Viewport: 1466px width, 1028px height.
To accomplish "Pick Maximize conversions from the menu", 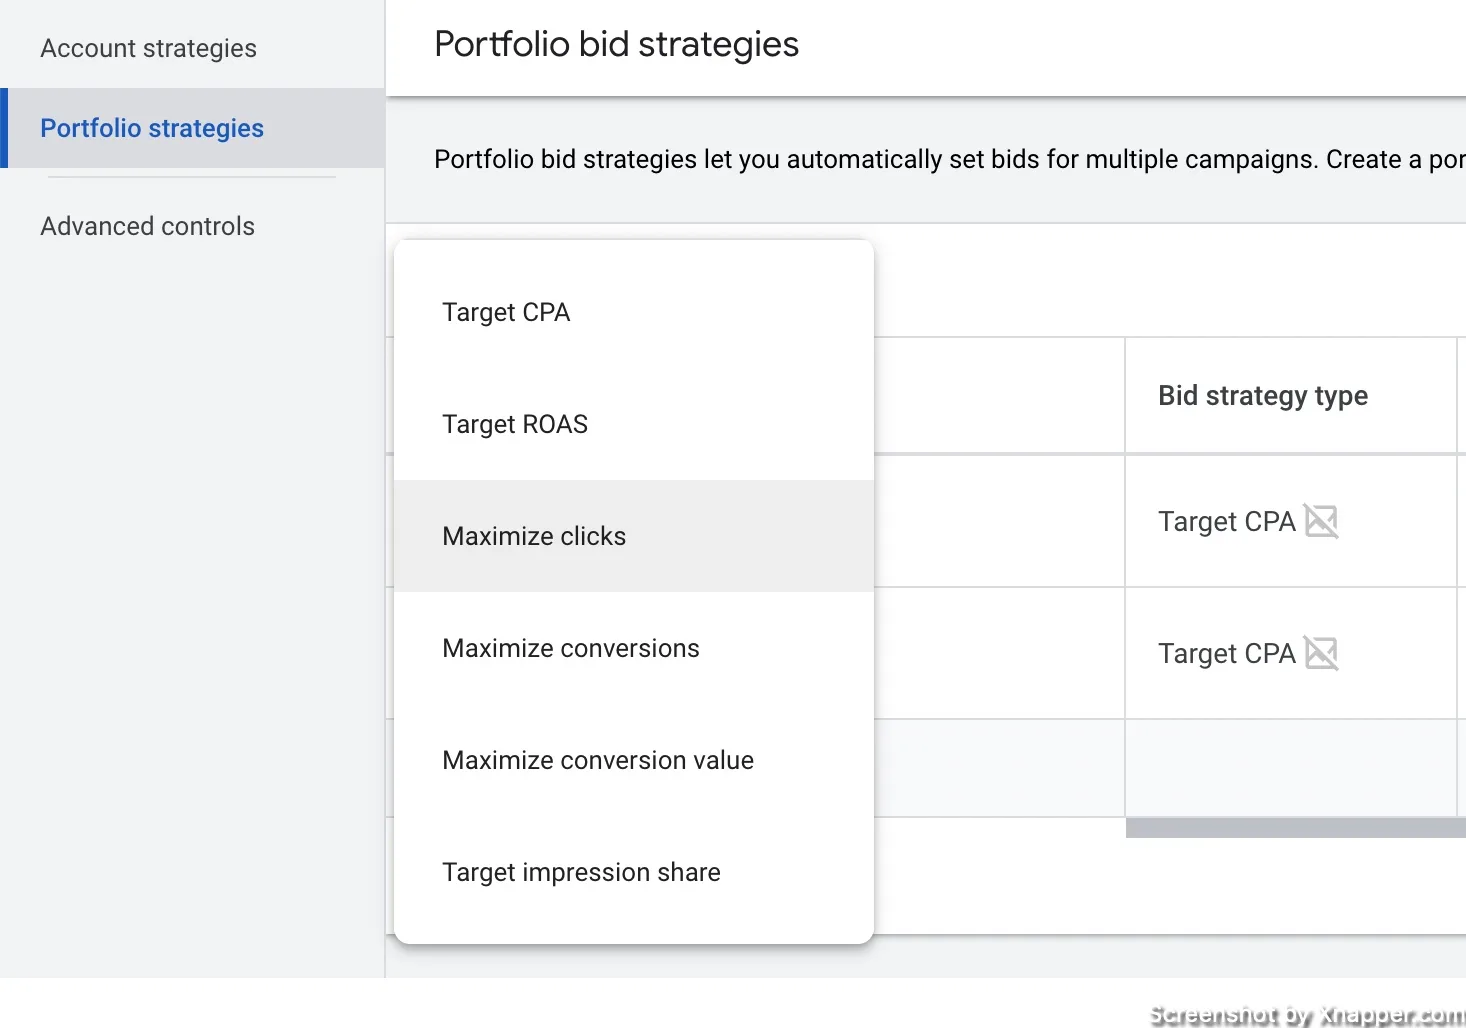I will 571,648.
